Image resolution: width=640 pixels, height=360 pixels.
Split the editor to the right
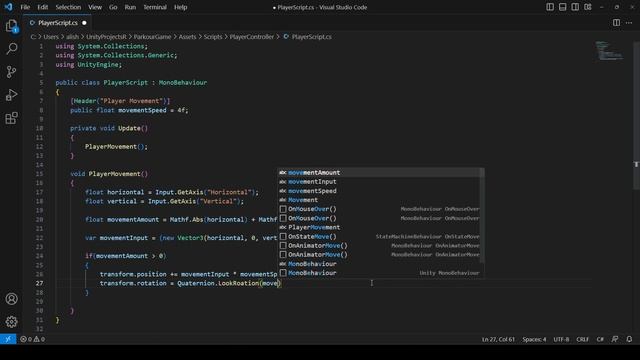click(616, 23)
